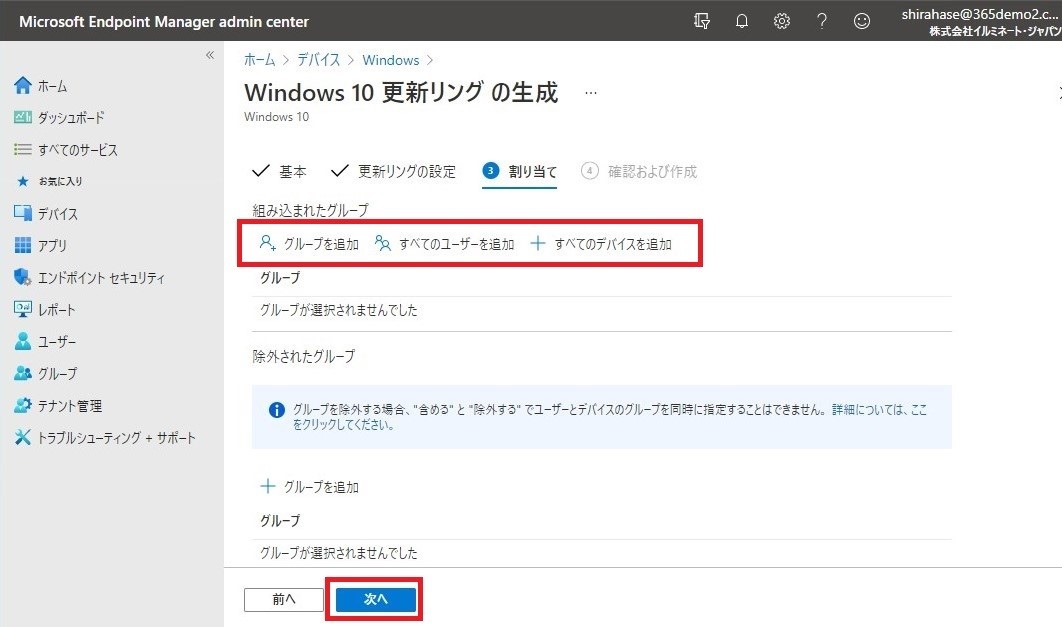Click すべてのユーザーを追加

[456, 244]
